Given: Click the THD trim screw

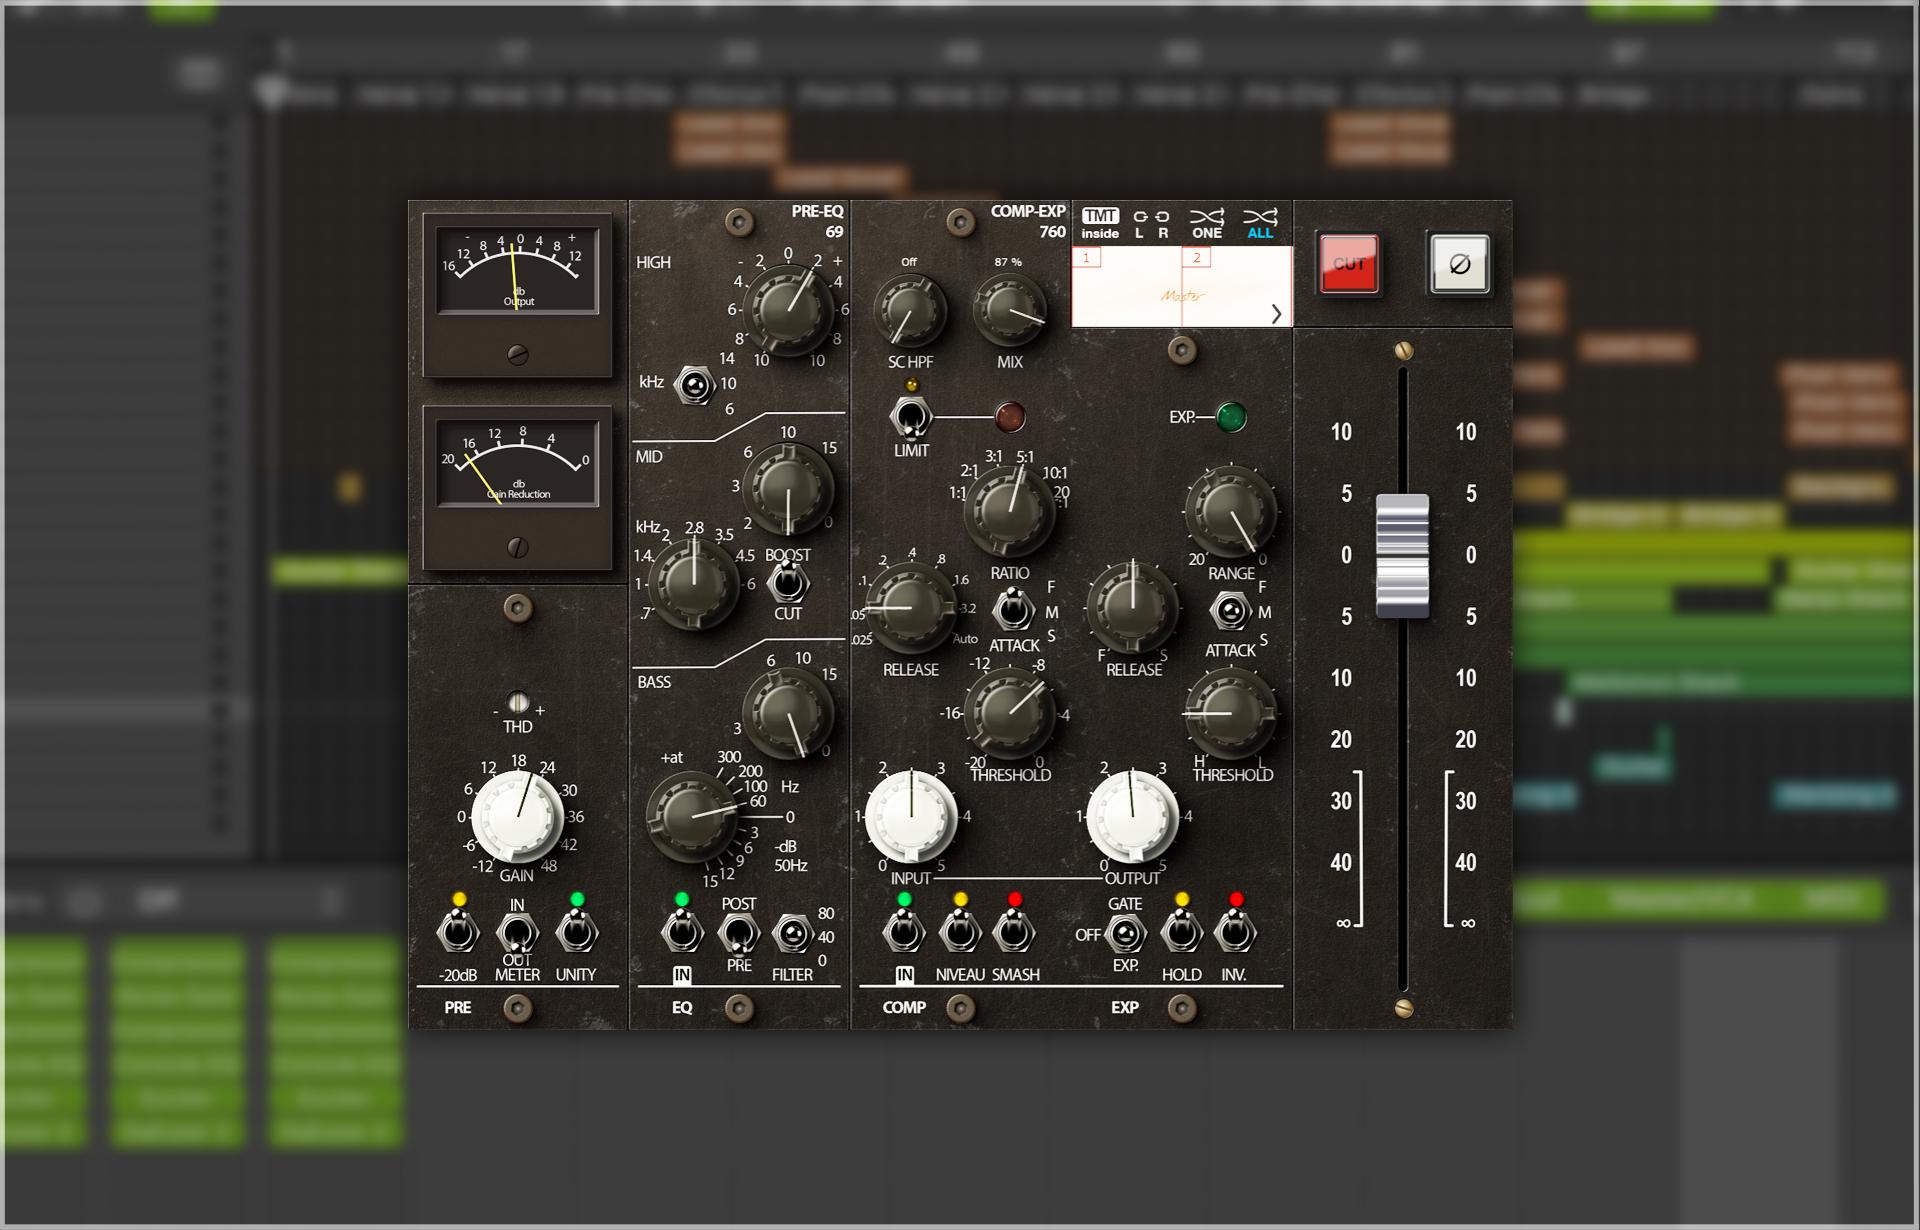Looking at the screenshot, I should click(517, 702).
